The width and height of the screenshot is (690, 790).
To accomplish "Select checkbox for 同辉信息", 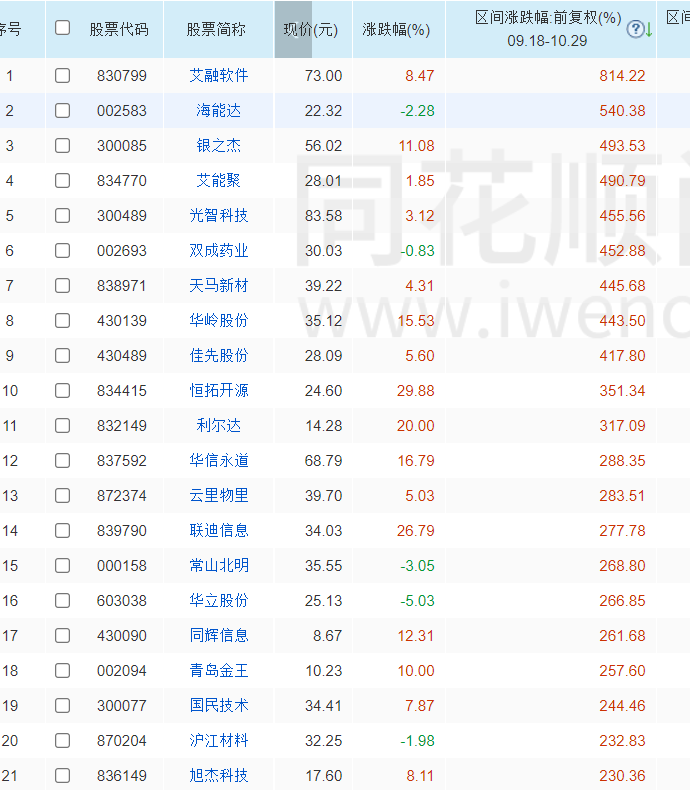I will click(62, 636).
